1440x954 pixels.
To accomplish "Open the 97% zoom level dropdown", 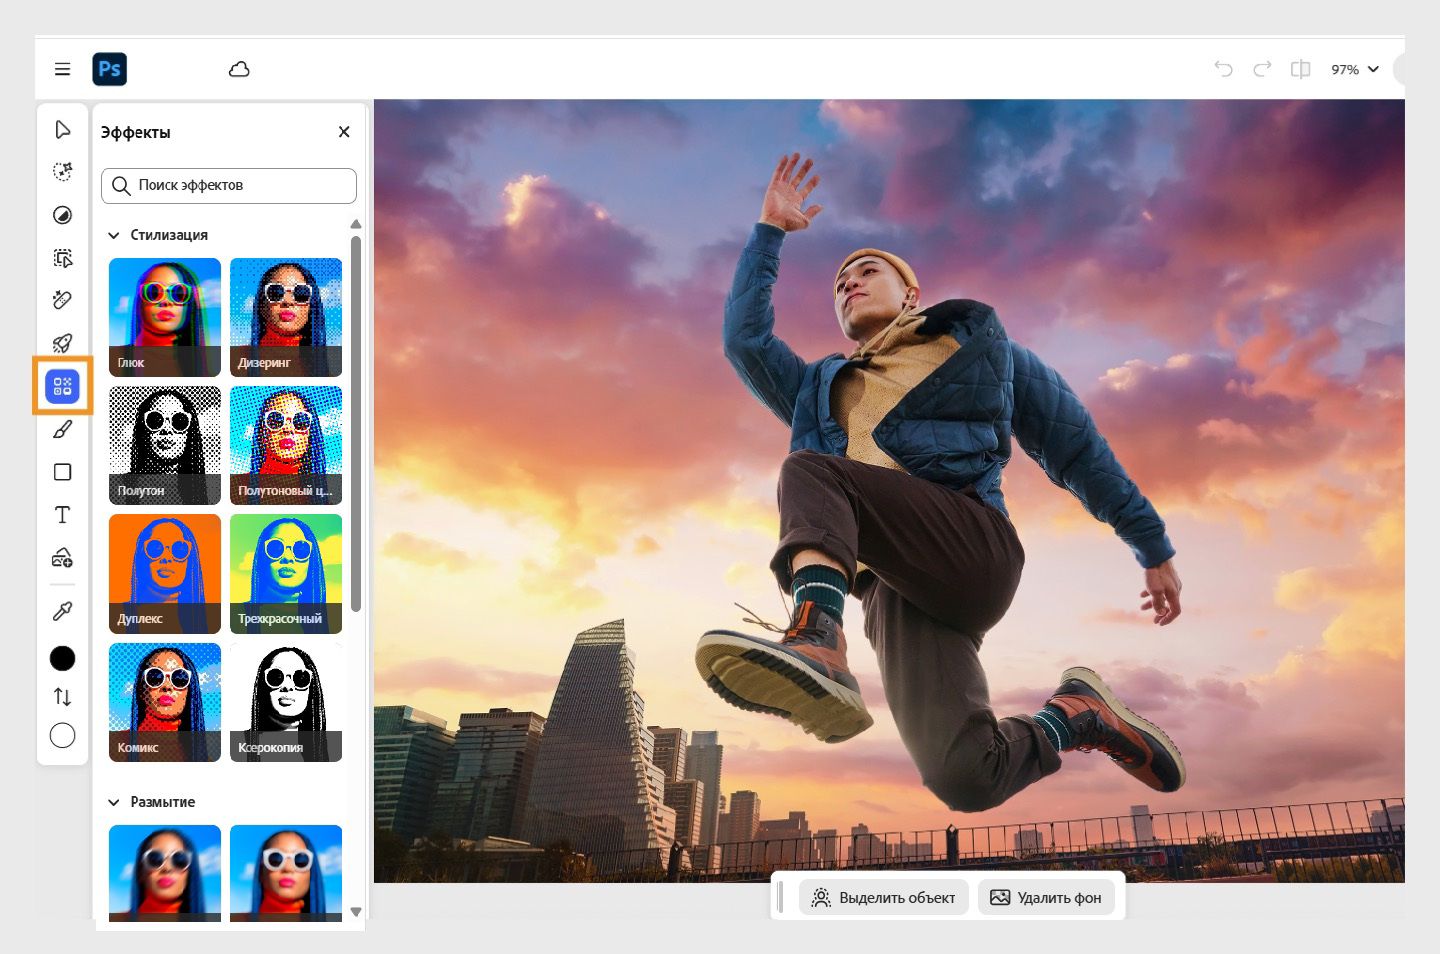I will (x=1354, y=69).
